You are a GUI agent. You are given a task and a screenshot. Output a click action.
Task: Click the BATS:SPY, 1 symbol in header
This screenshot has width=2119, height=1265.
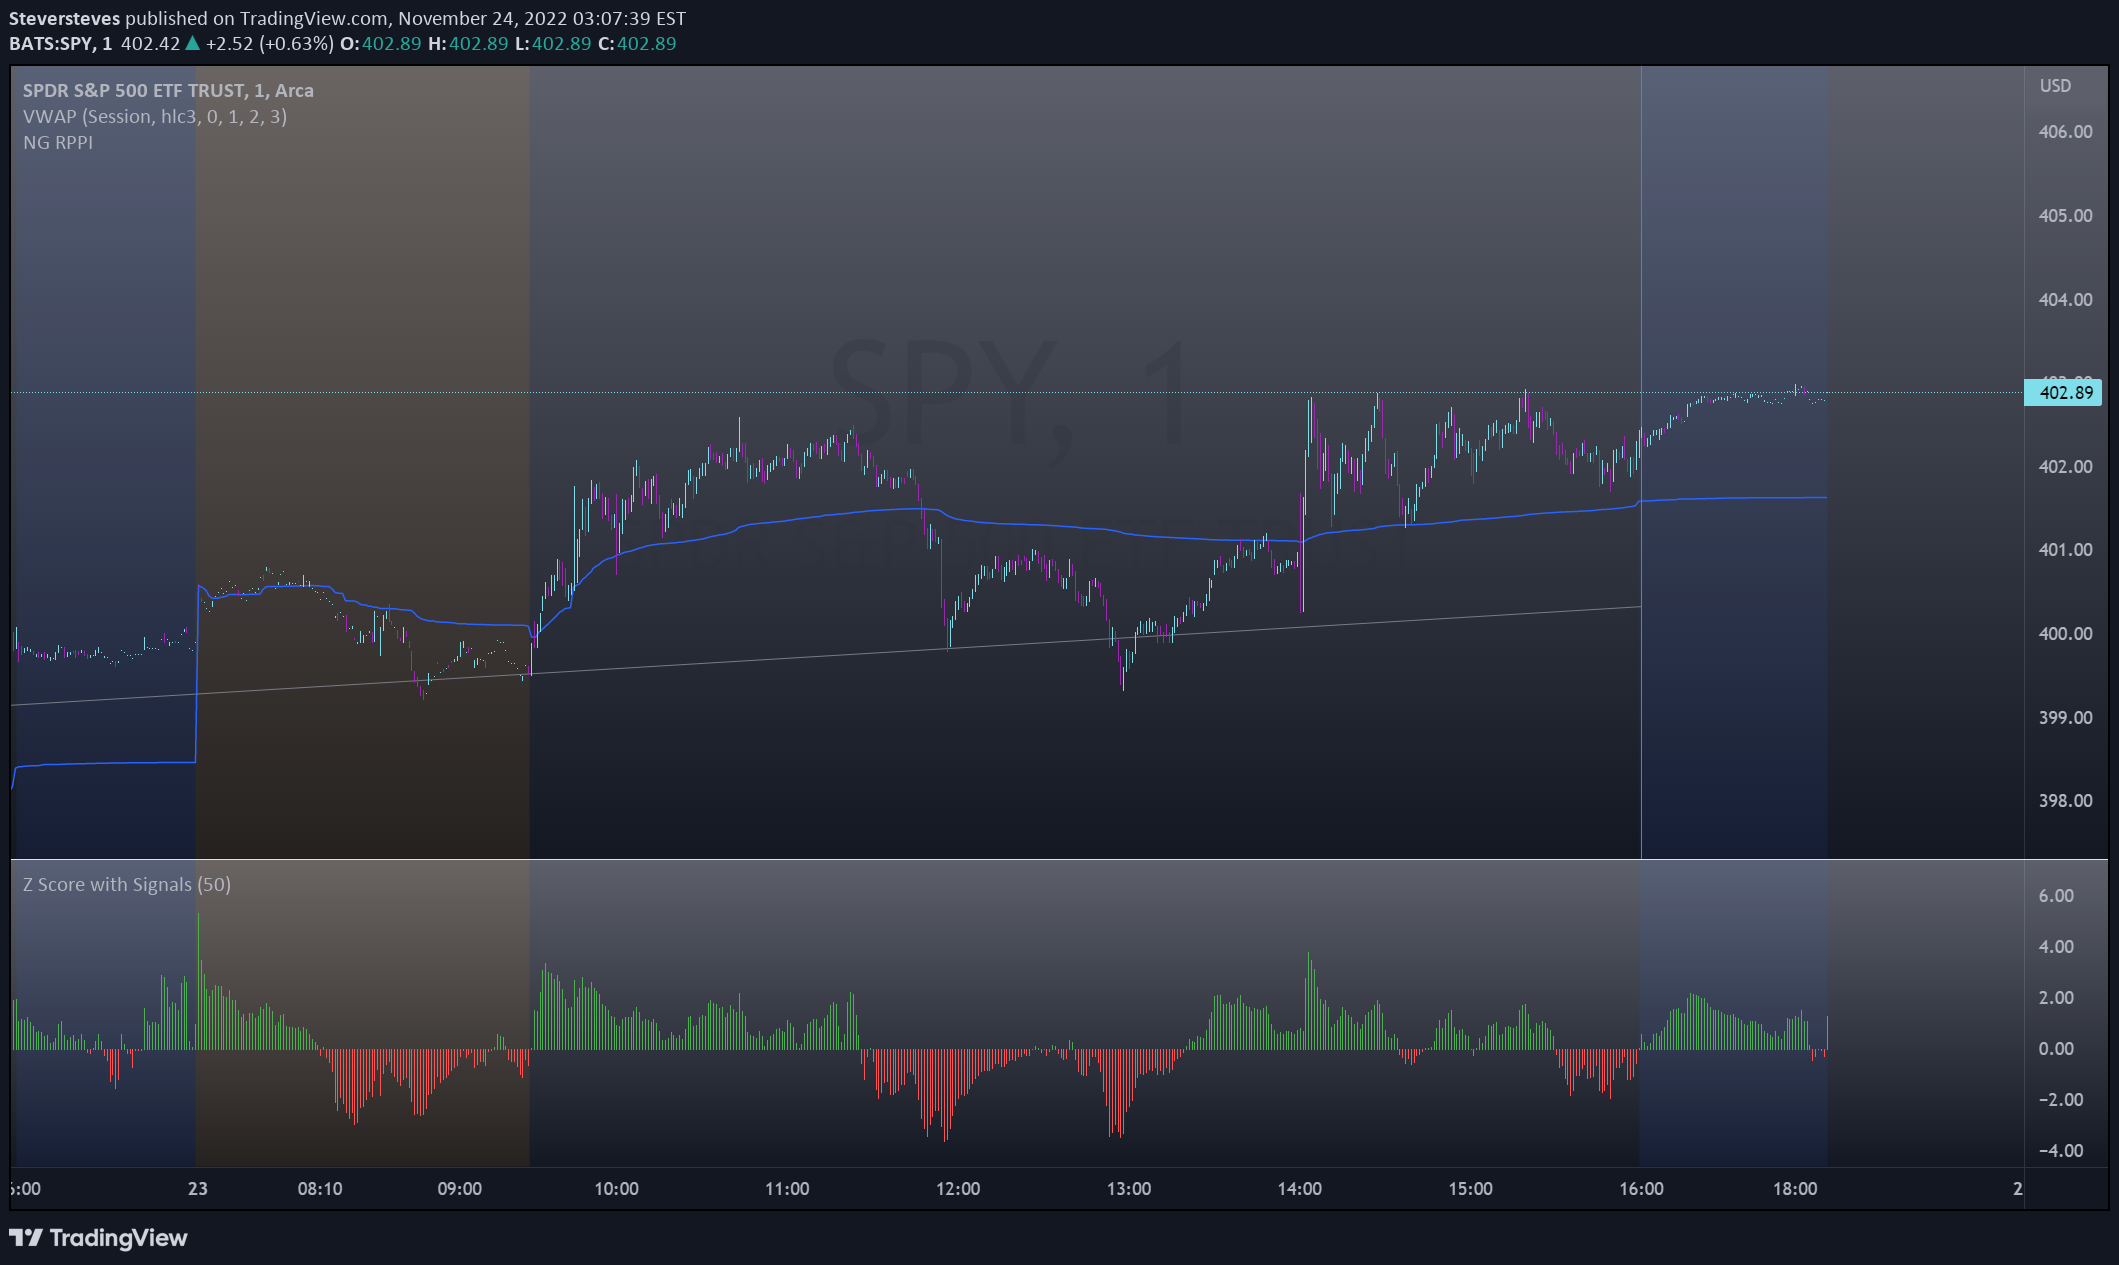coord(61,44)
